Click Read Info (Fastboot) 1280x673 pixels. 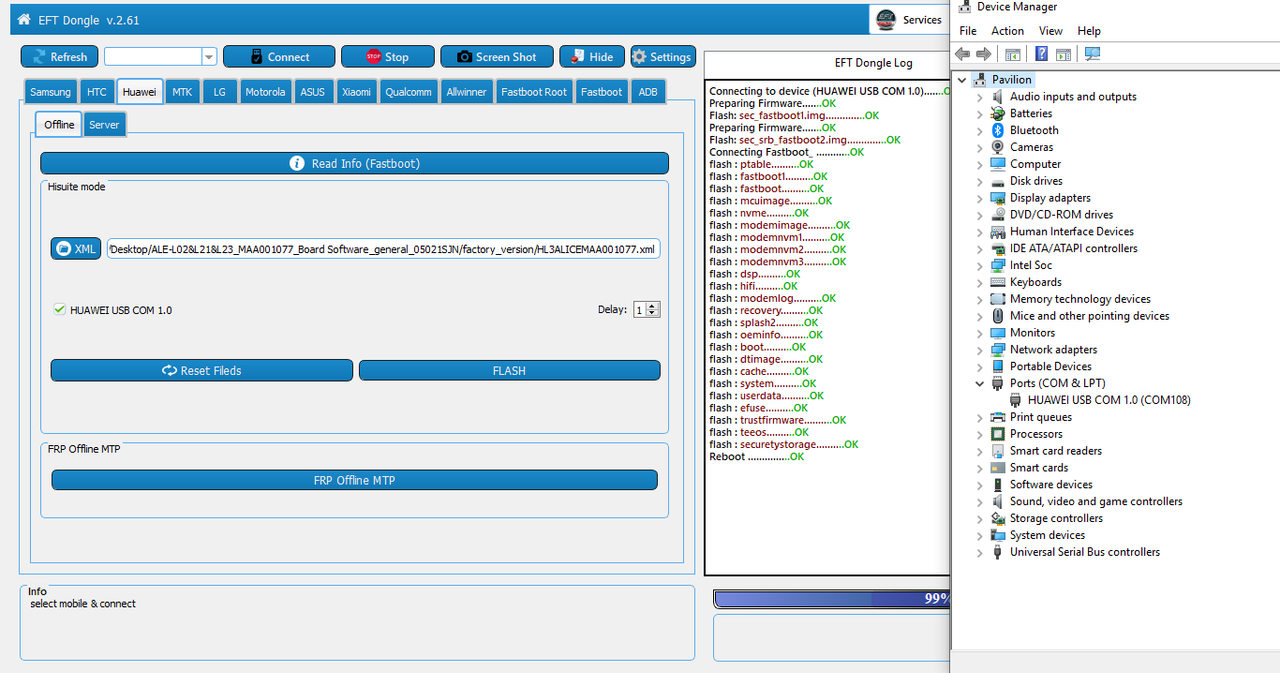(x=355, y=163)
